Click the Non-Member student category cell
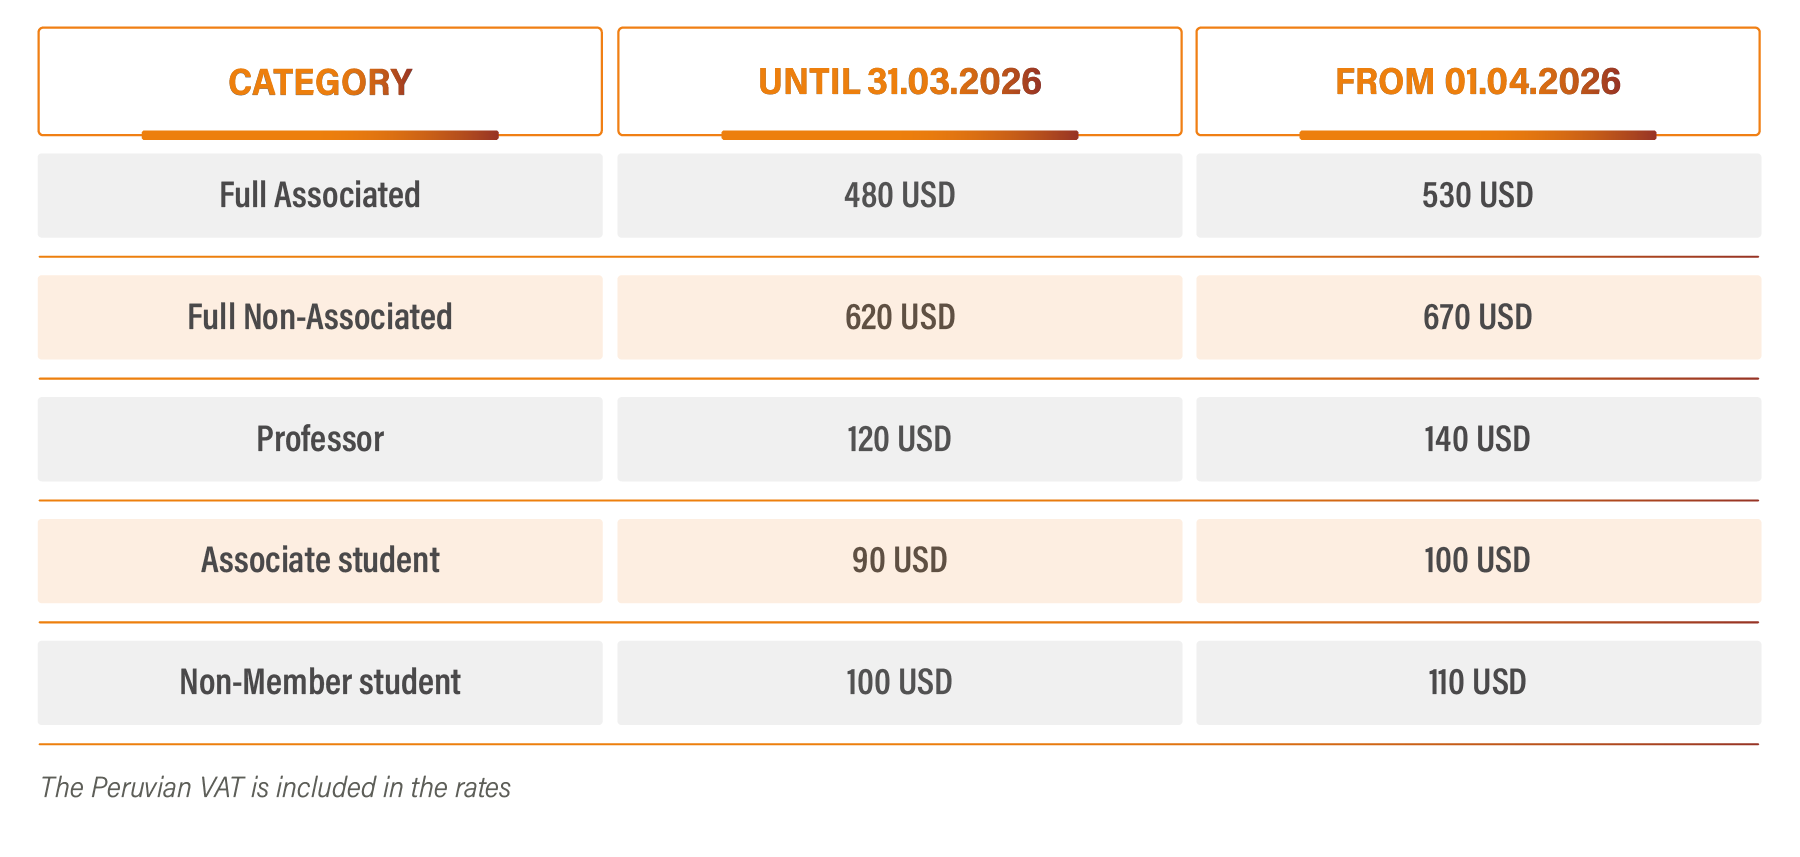Screen dimensions: 1800x857 320,682
